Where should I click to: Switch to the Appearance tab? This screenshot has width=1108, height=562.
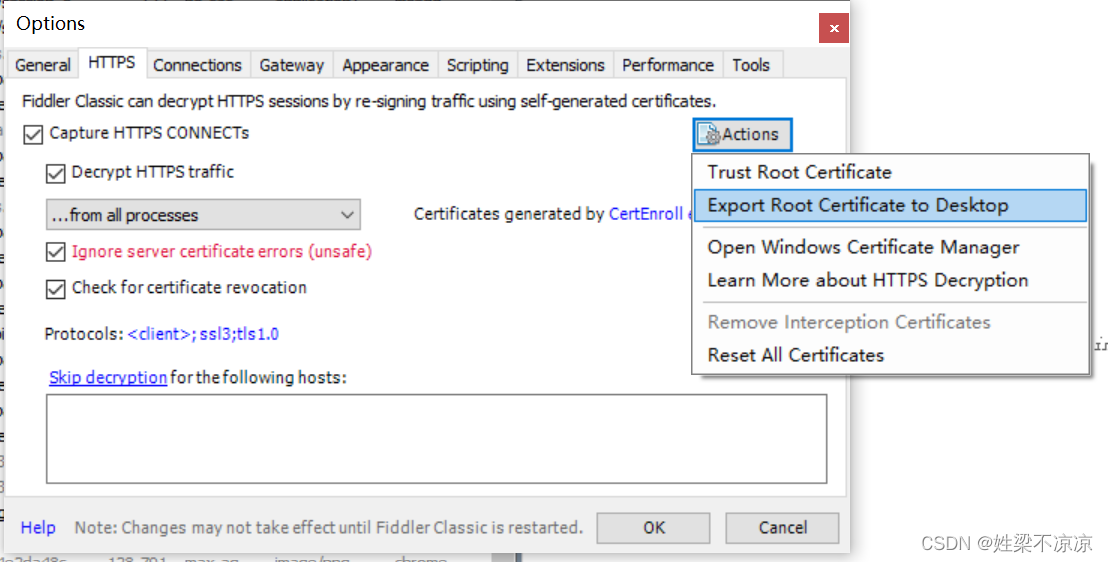pos(385,65)
